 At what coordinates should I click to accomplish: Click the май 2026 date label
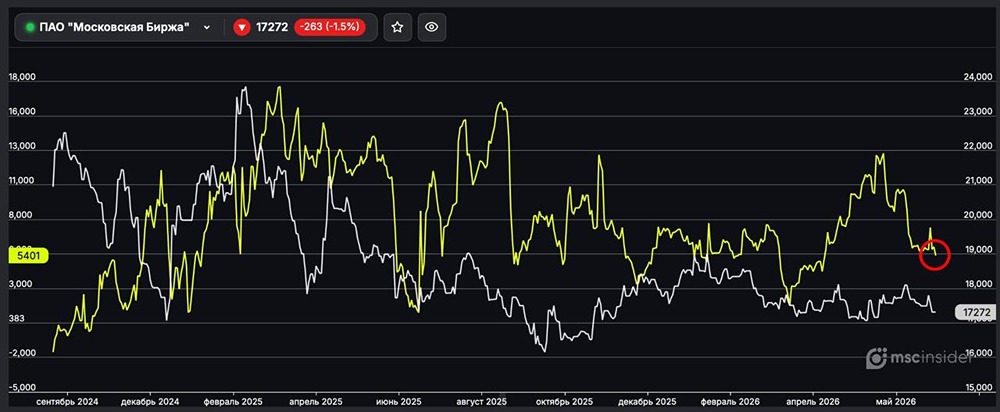[x=896, y=402]
